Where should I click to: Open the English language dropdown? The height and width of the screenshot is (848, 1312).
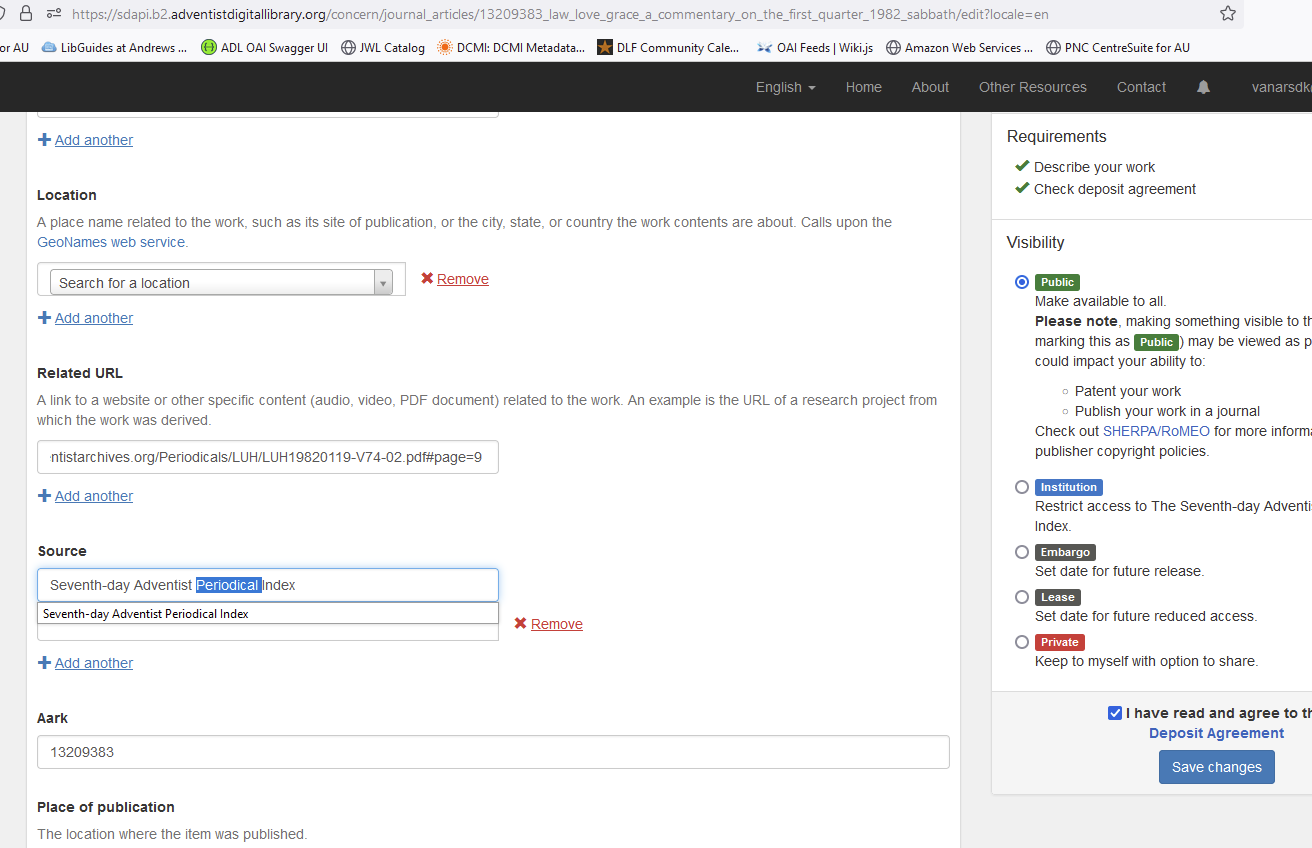785,87
